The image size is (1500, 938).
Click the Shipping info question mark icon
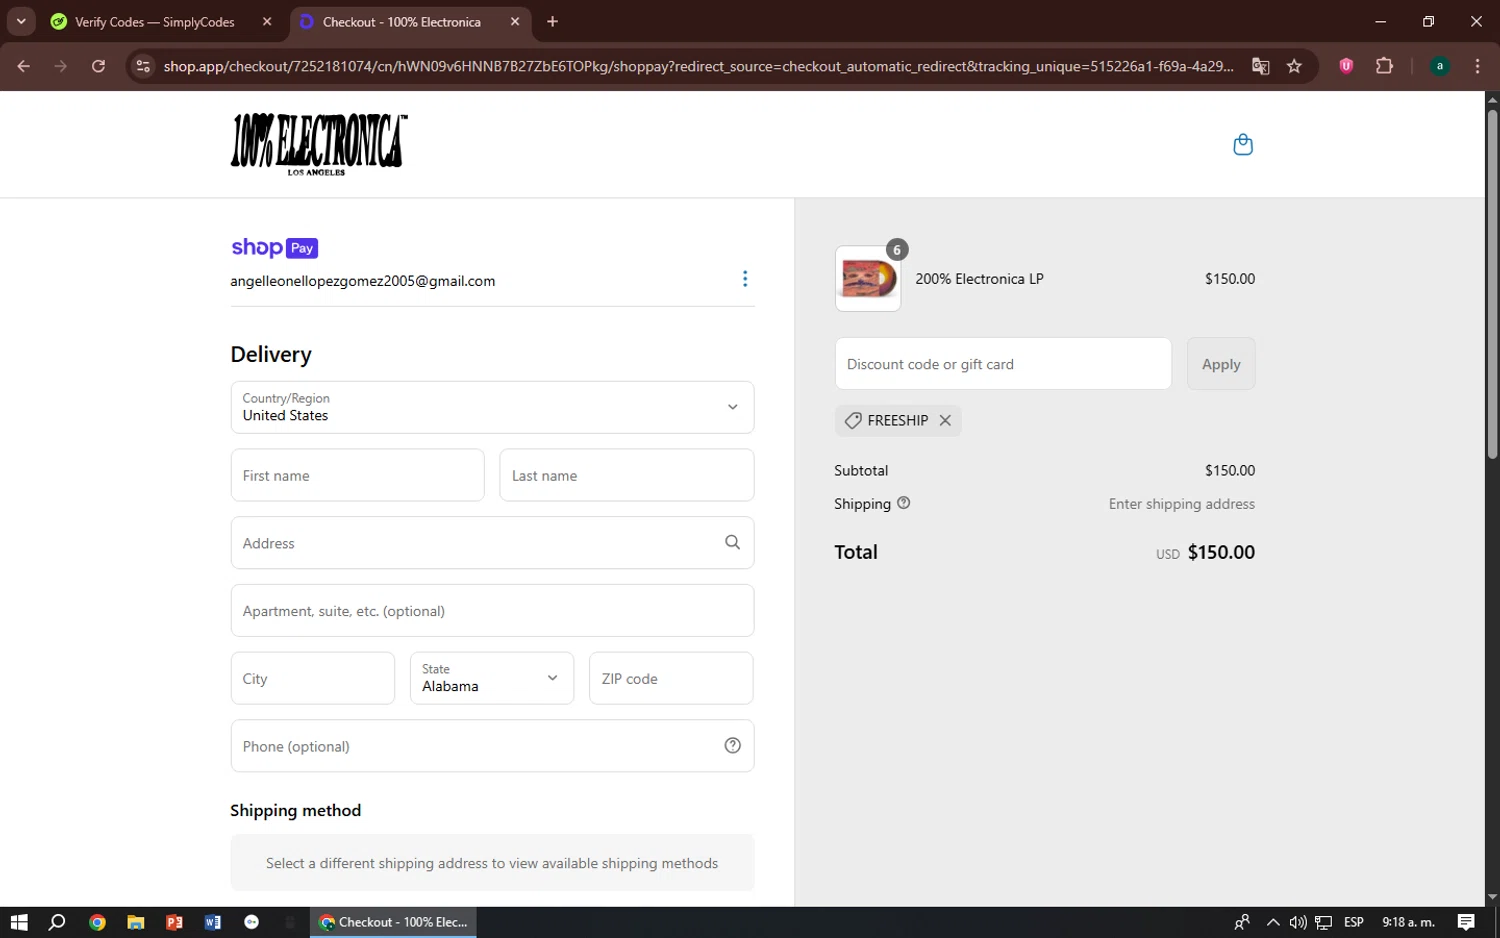(904, 503)
